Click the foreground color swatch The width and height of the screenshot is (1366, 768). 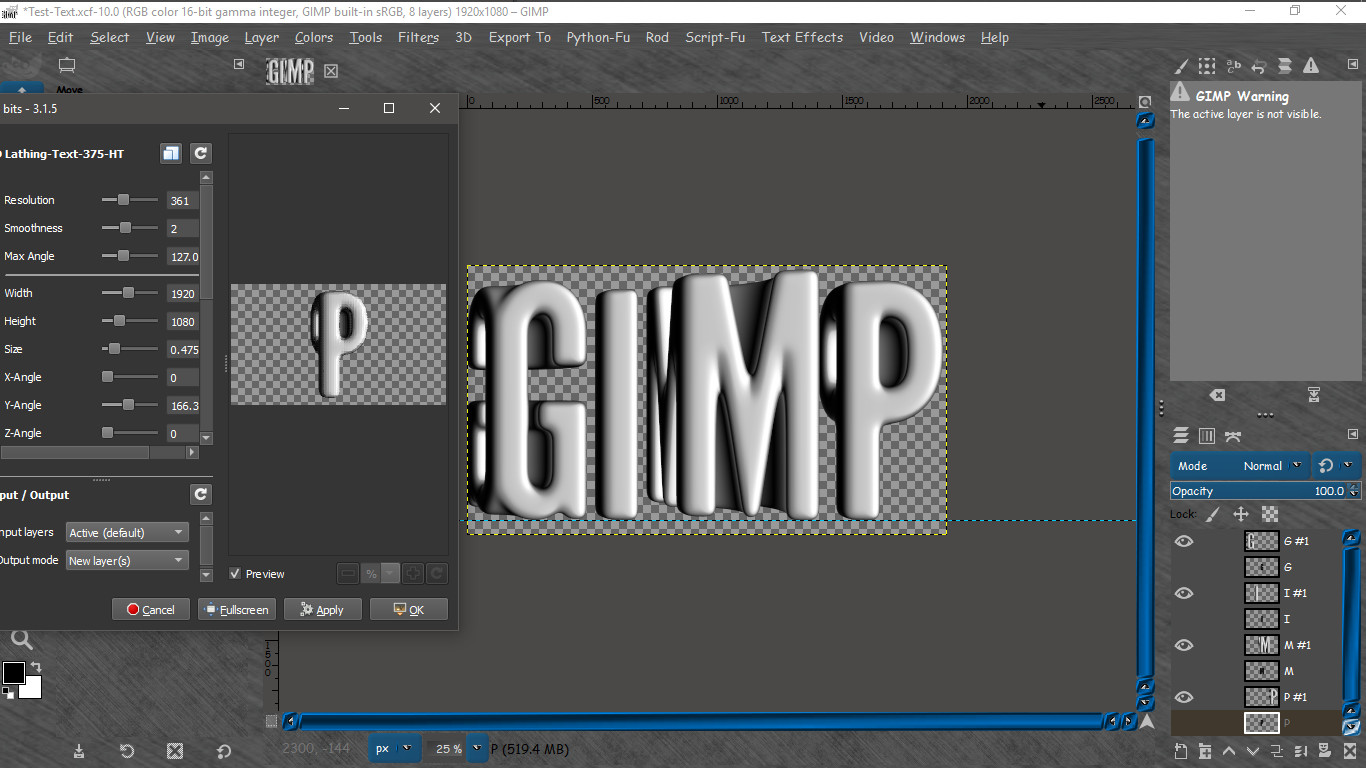click(x=13, y=672)
